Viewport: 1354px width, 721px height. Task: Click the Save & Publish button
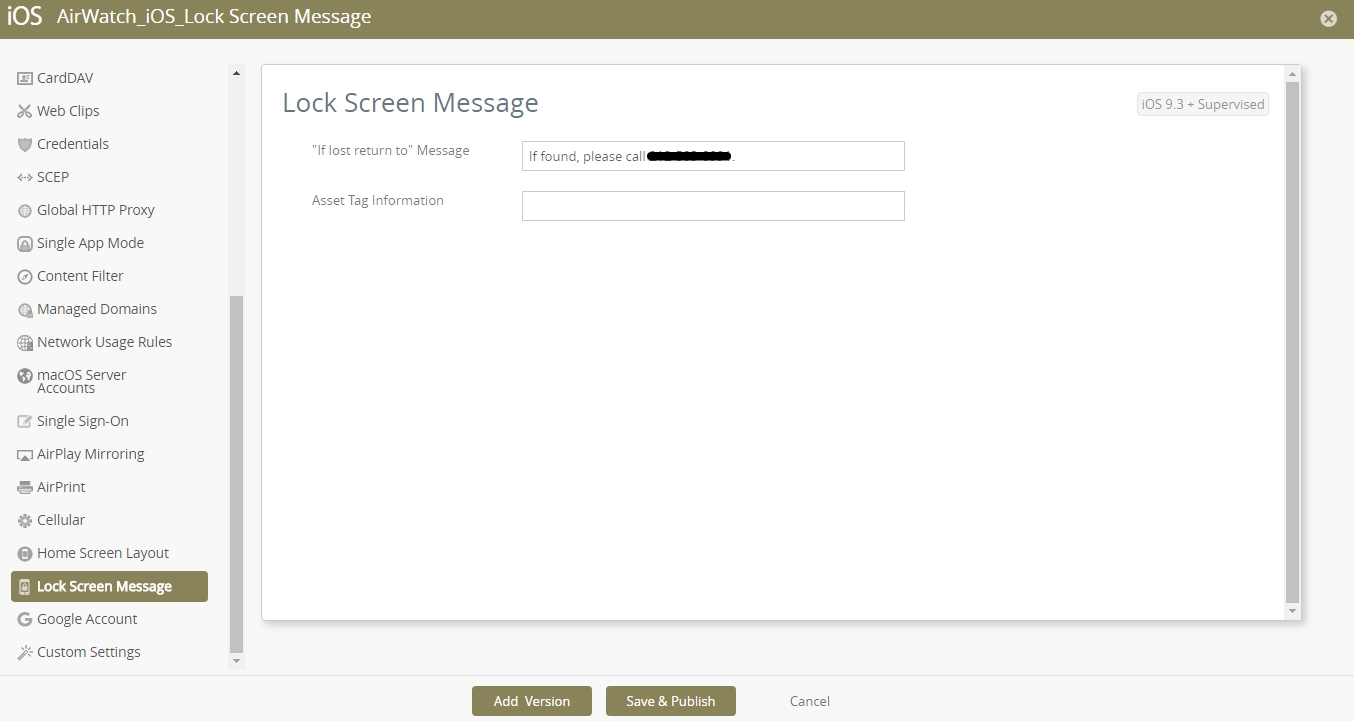pos(670,701)
